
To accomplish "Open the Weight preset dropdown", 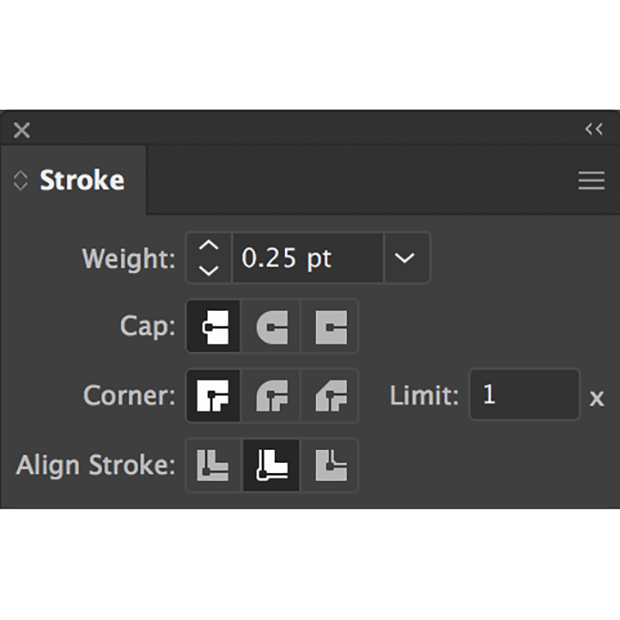I will pyautogui.click(x=406, y=258).
